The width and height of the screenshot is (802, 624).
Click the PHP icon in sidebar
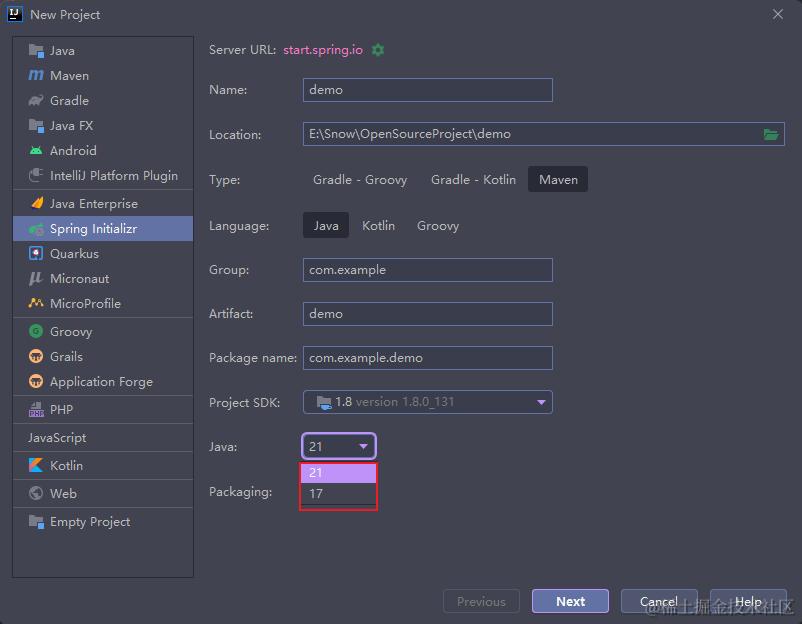click(36, 409)
